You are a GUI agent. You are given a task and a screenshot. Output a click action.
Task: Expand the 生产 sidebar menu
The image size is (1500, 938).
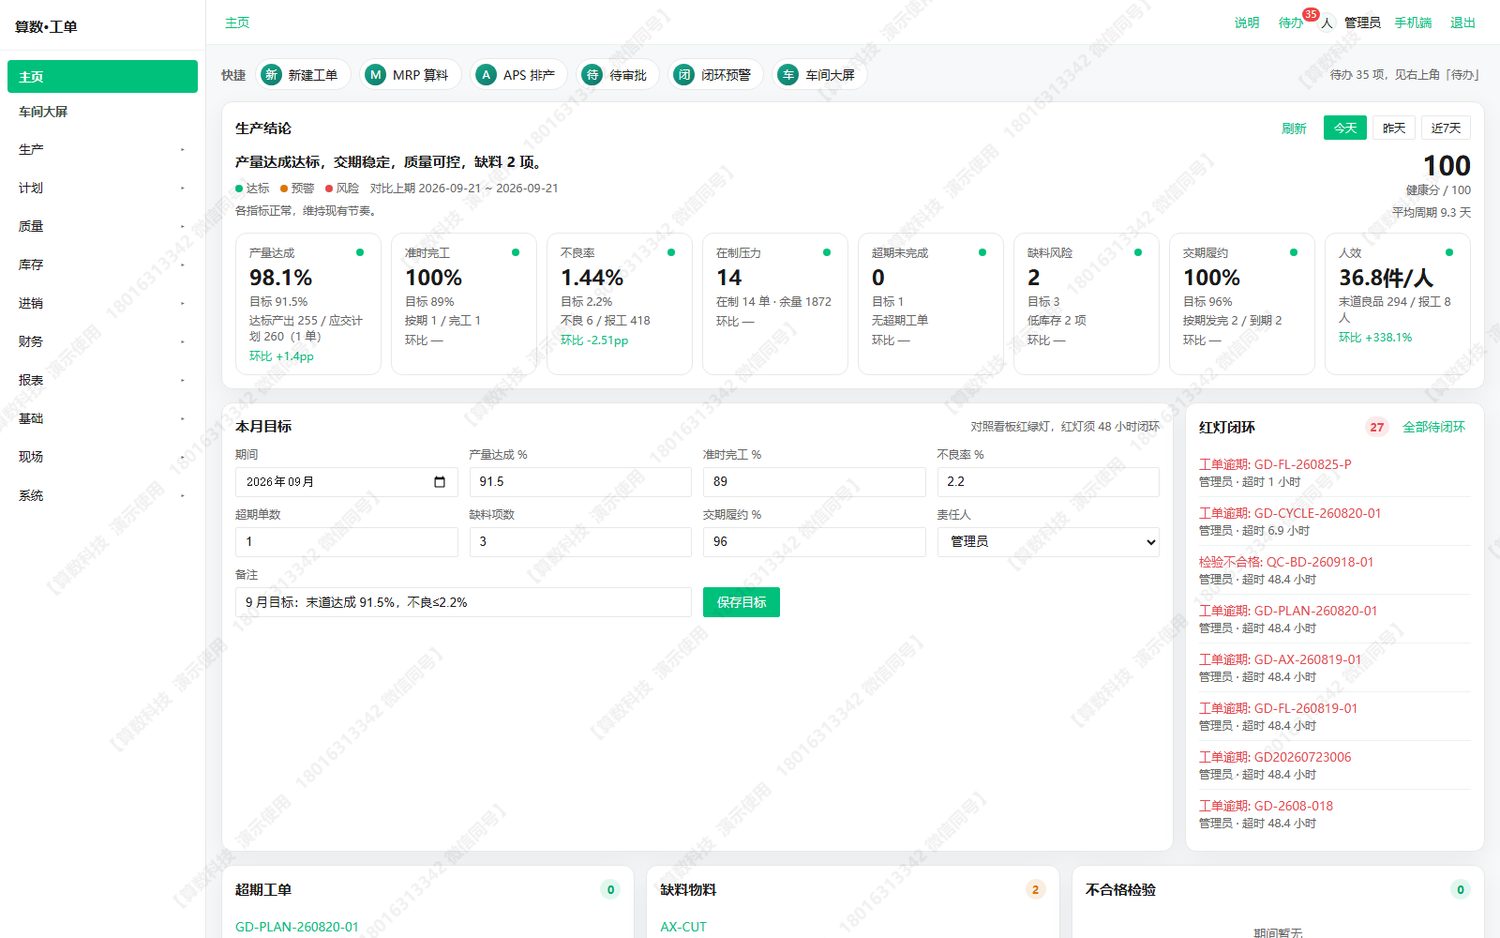pos(102,150)
